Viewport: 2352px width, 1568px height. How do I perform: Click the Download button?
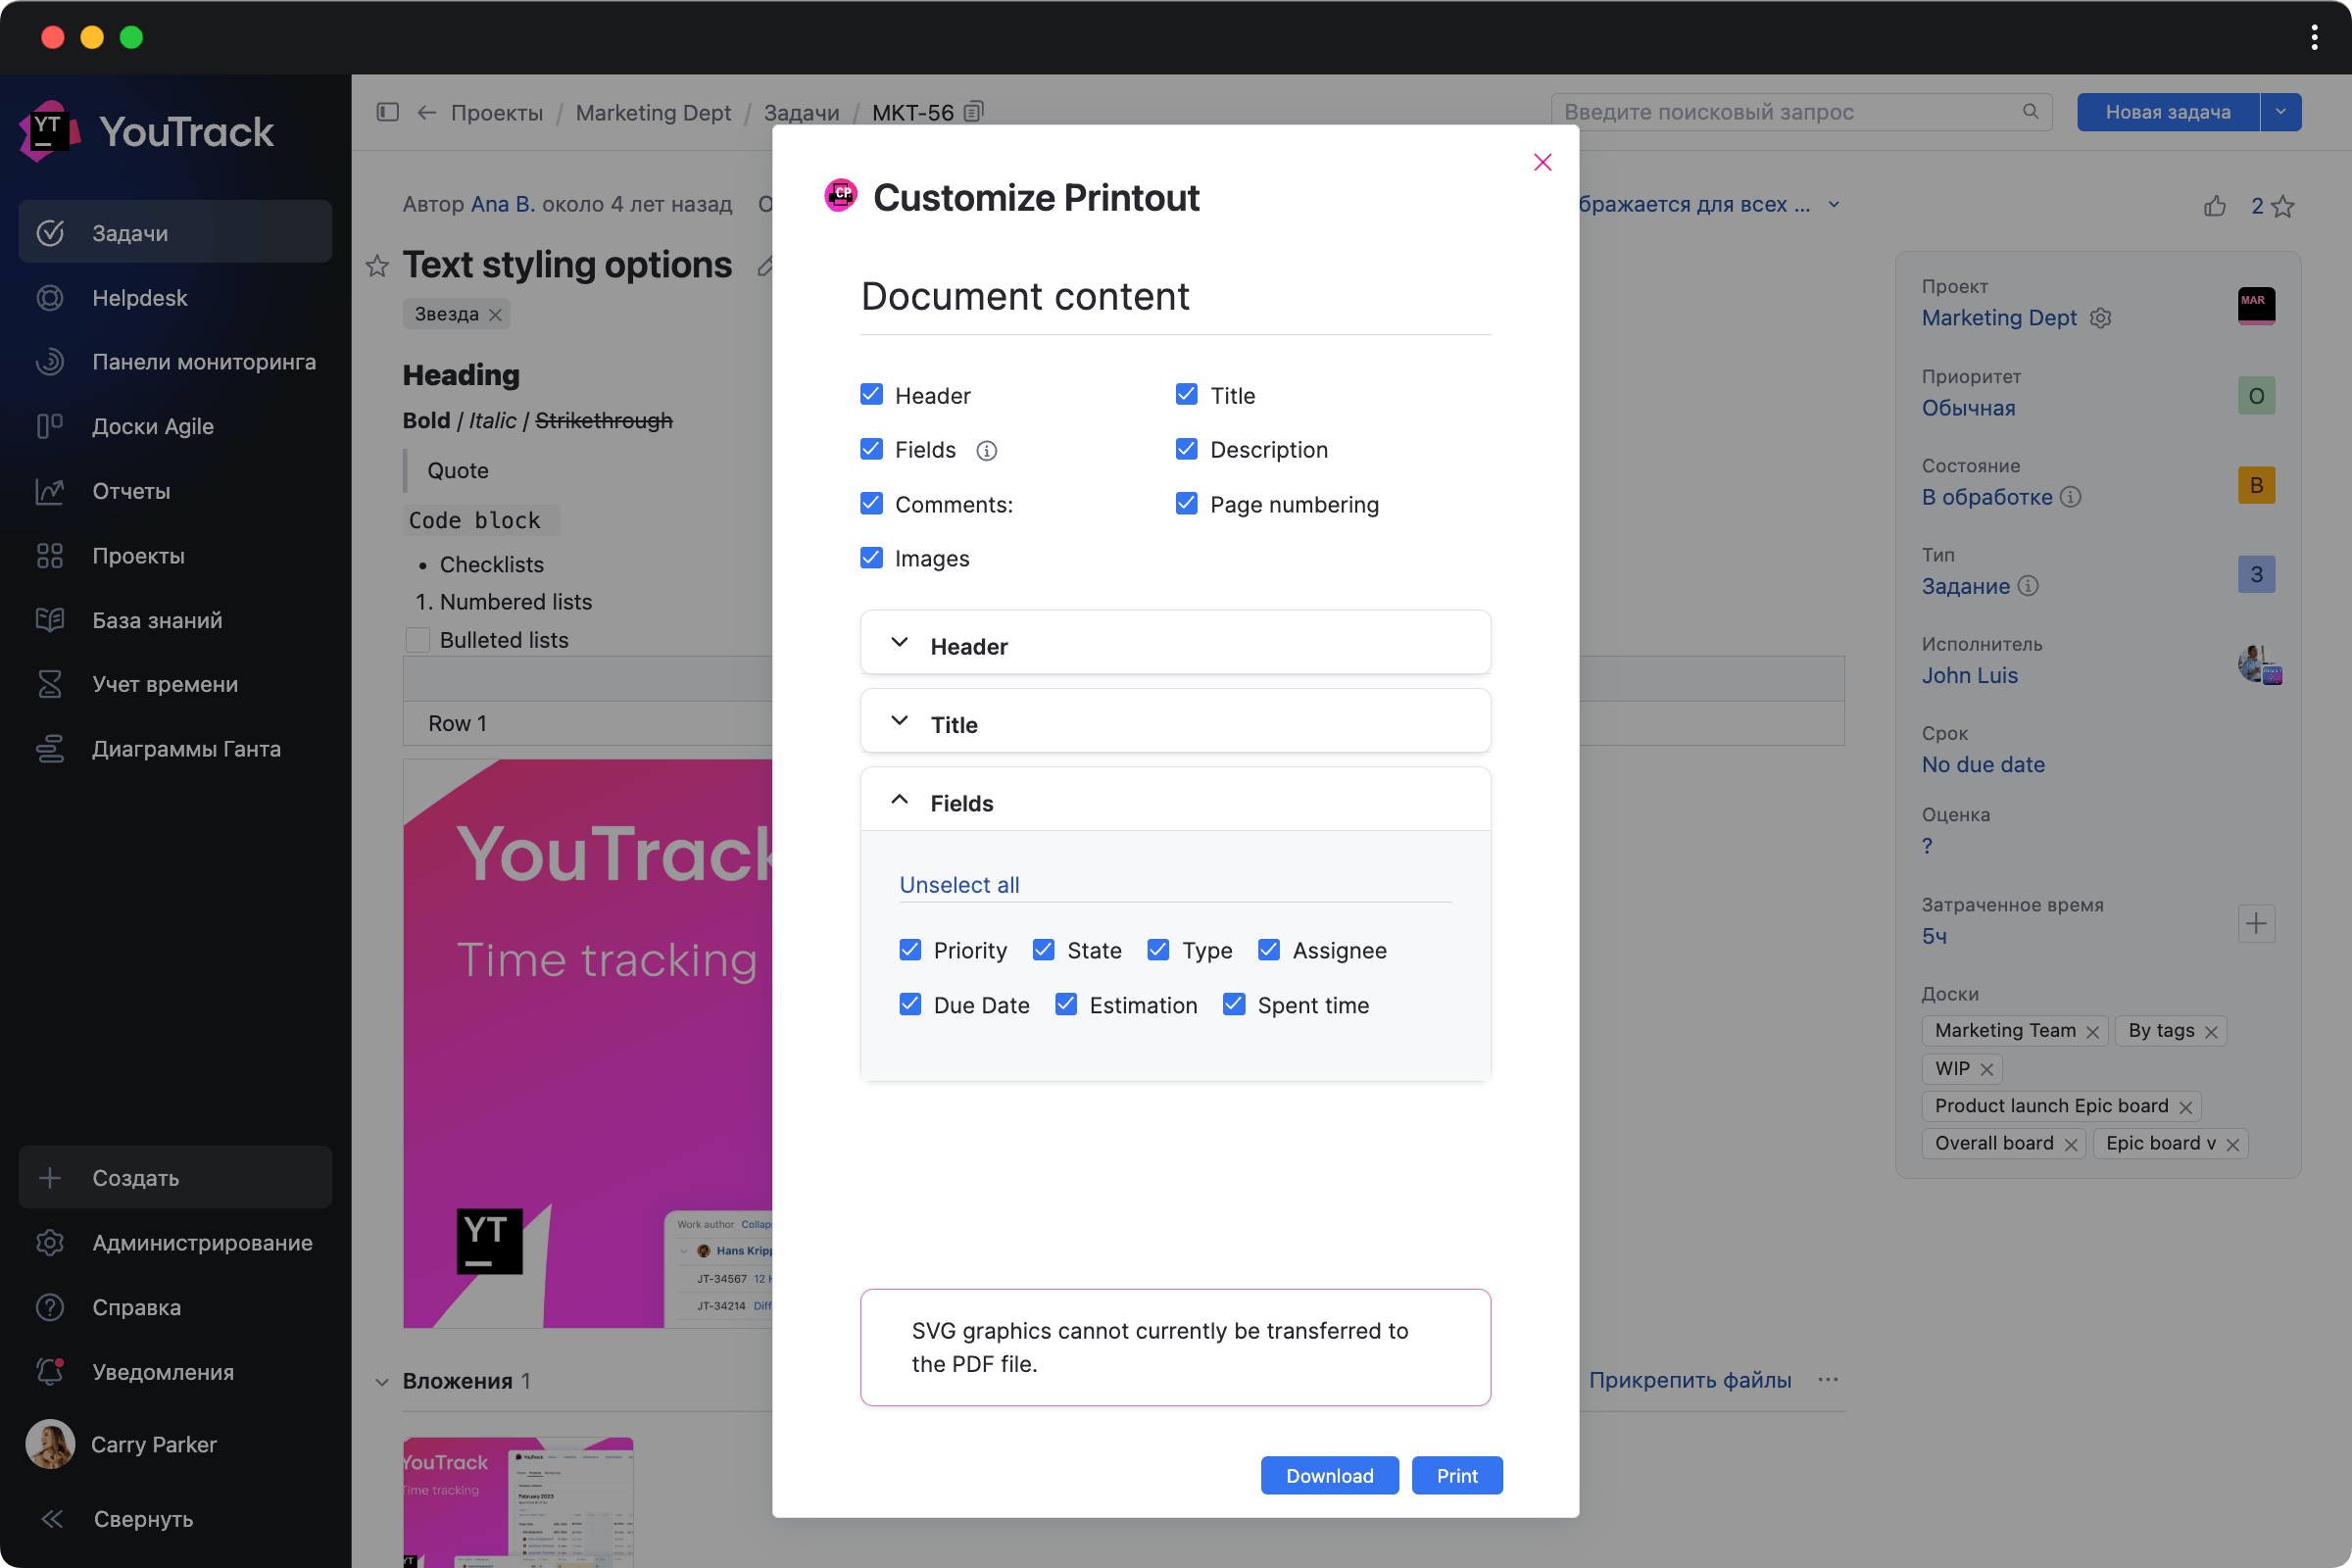pyautogui.click(x=1329, y=1475)
